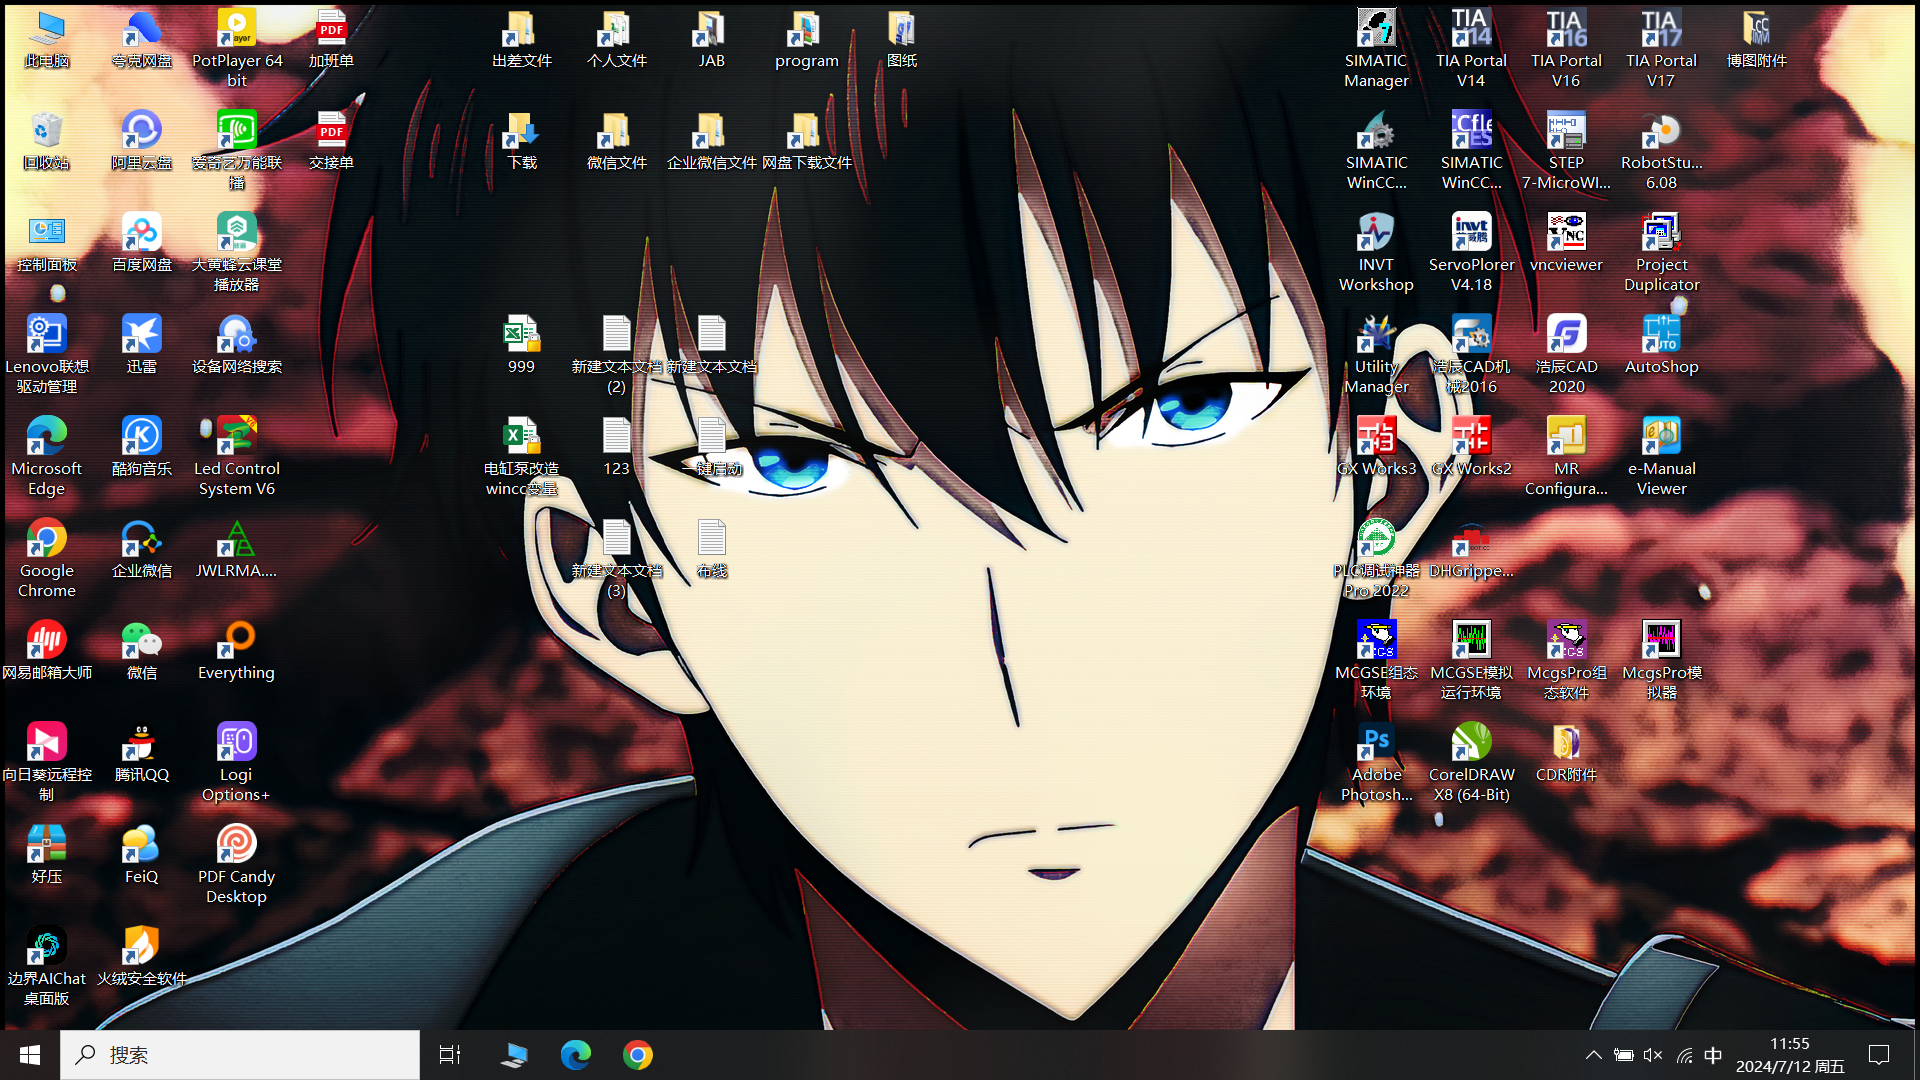Image resolution: width=1920 pixels, height=1080 pixels.
Task: Select the Everything search icon
Action: click(x=236, y=641)
